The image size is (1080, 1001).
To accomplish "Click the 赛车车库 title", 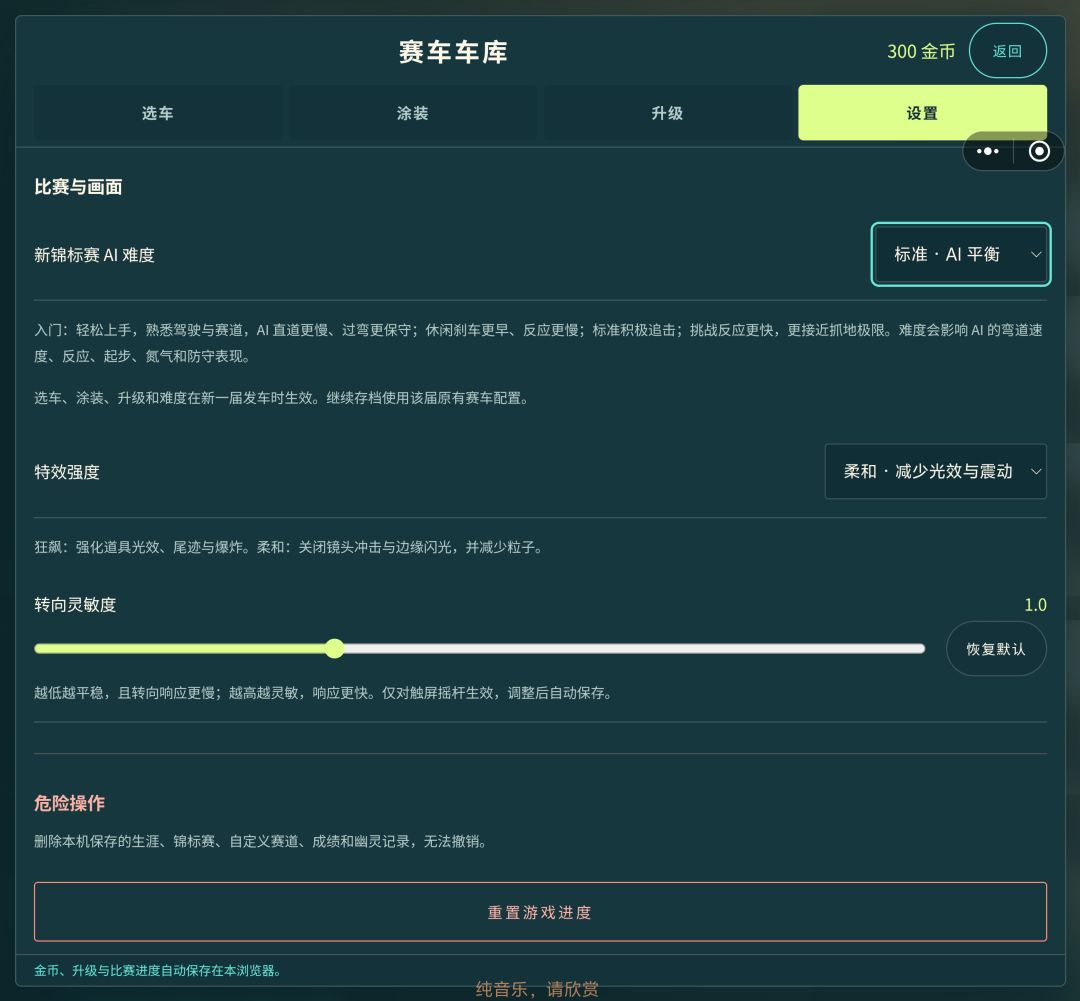I will tap(453, 52).
